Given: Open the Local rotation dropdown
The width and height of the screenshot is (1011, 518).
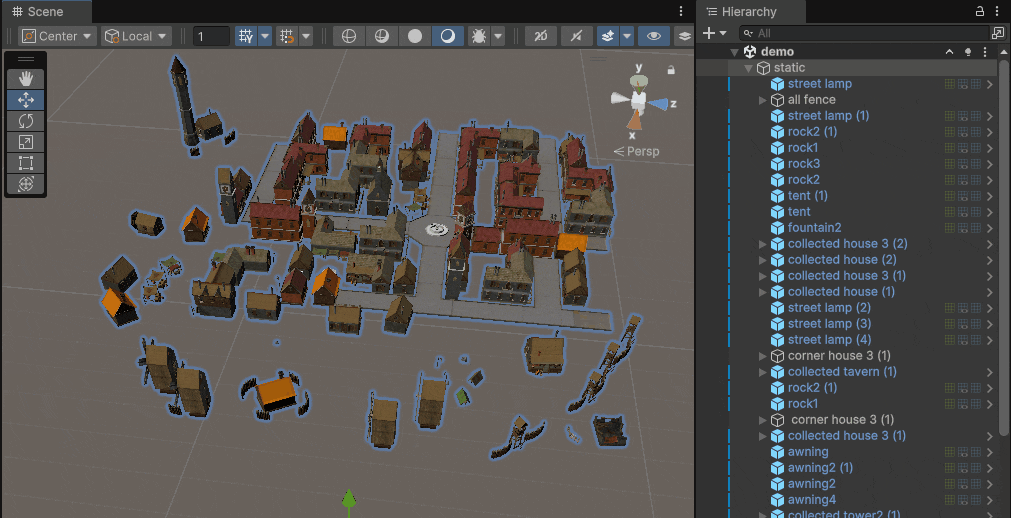Looking at the screenshot, I should tap(137, 36).
